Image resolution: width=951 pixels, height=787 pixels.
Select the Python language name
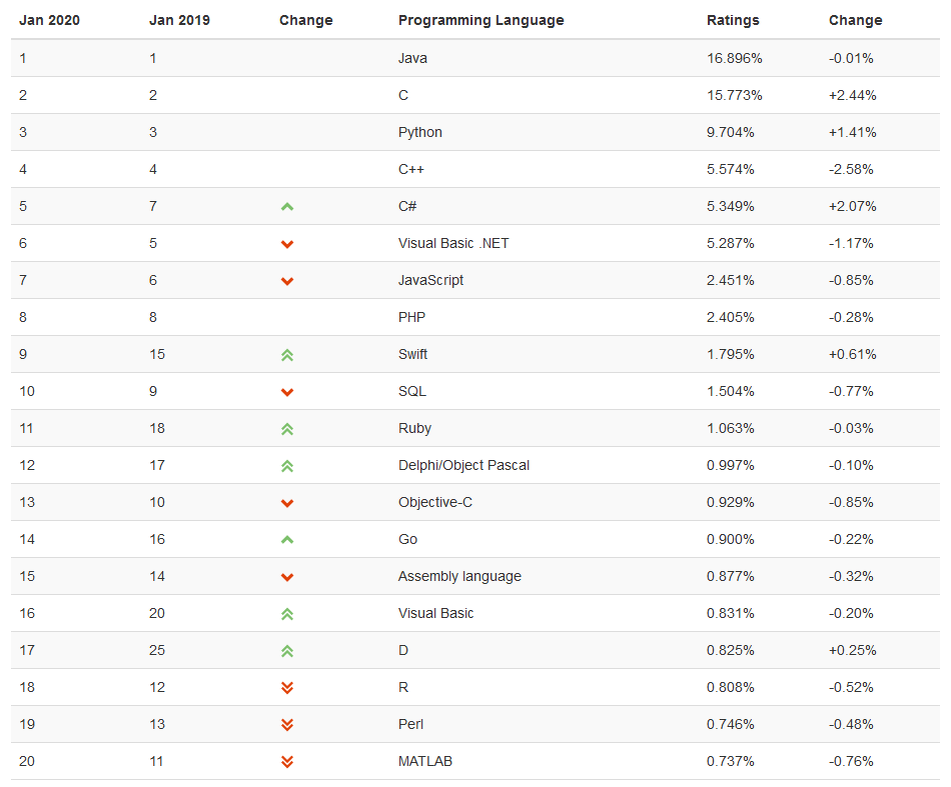[420, 132]
